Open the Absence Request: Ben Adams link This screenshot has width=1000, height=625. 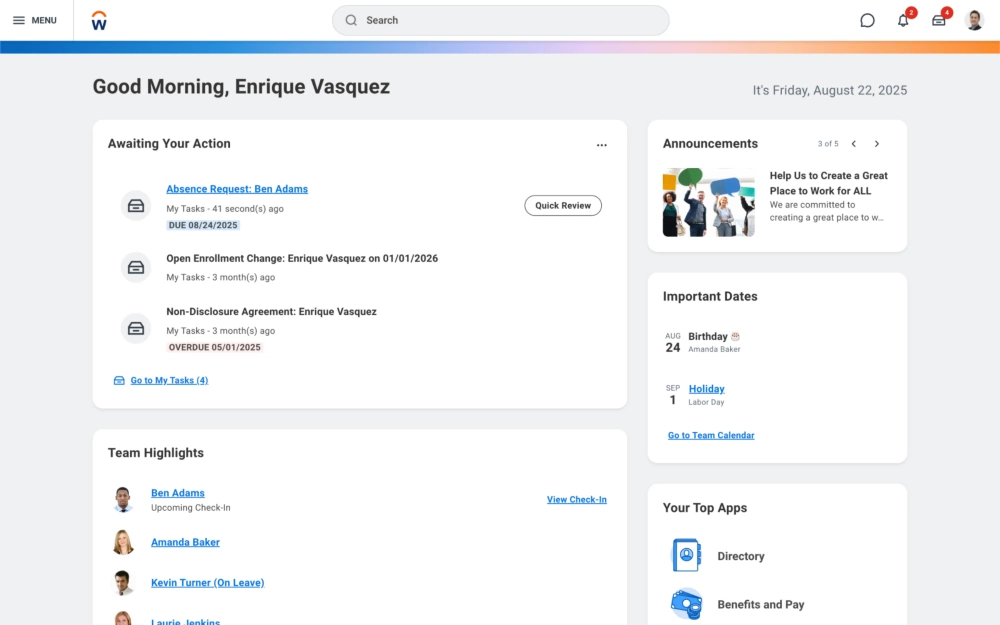pyautogui.click(x=237, y=189)
